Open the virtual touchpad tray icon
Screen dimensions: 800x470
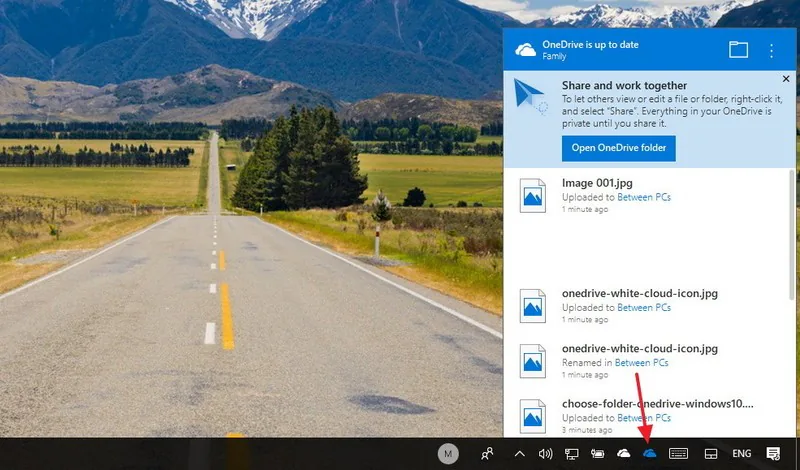[x=711, y=454]
